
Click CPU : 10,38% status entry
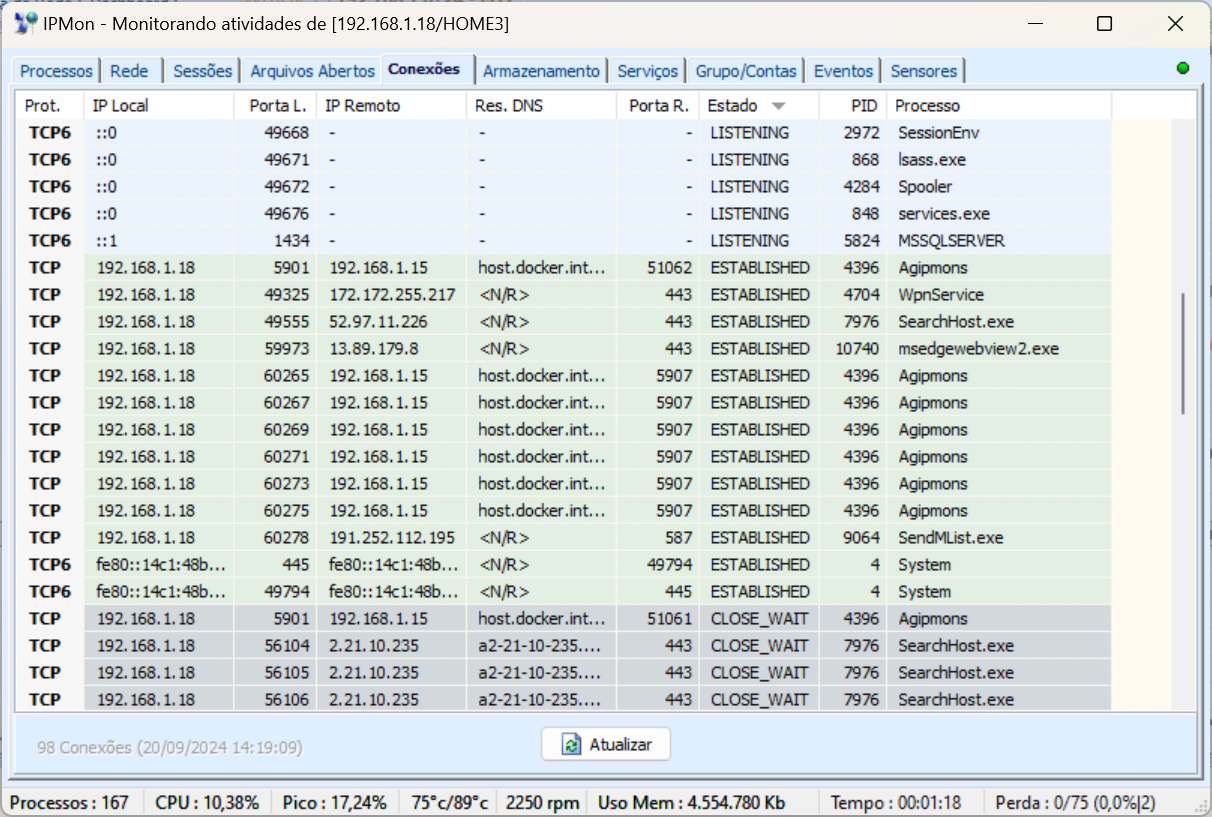pyautogui.click(x=207, y=802)
